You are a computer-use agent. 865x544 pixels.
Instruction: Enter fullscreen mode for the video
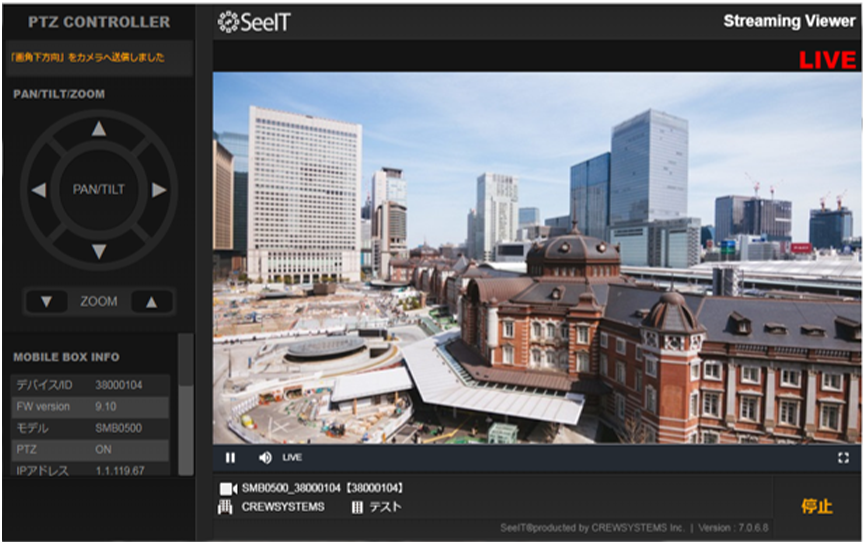843,458
